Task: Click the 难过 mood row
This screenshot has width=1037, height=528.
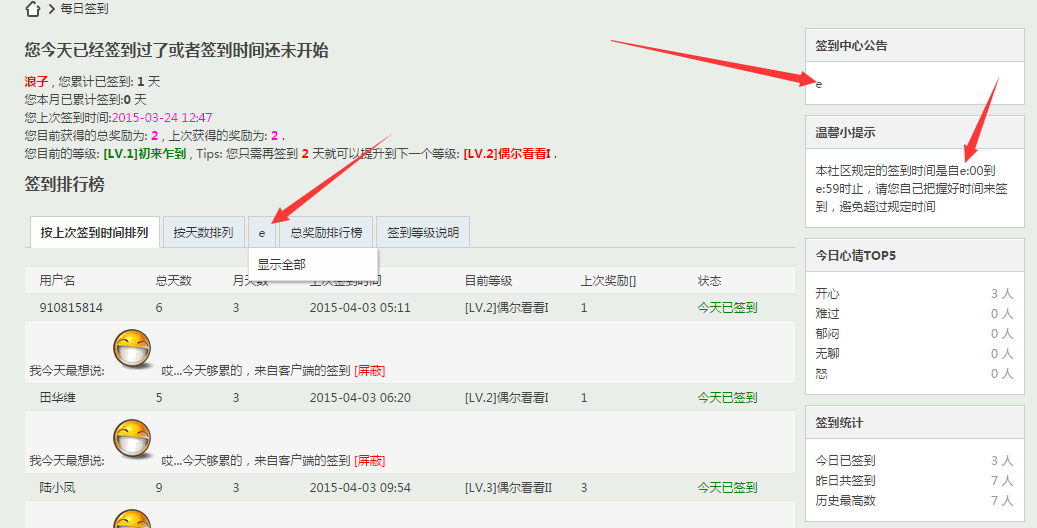Action: [x=914, y=314]
